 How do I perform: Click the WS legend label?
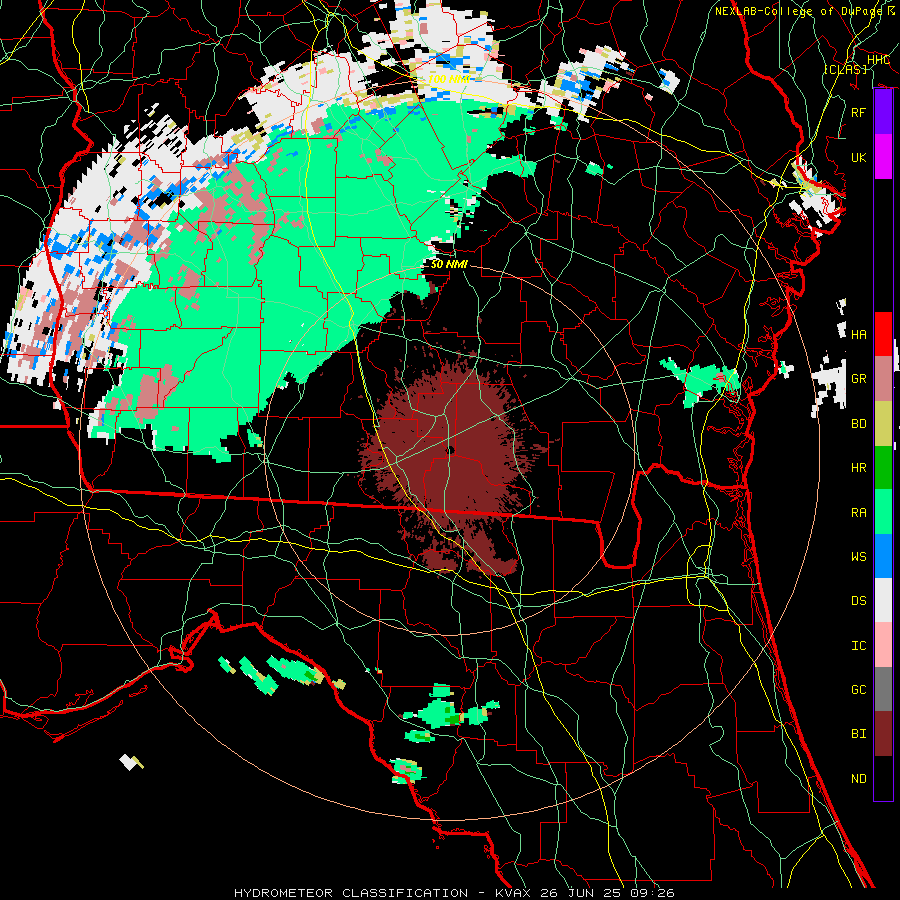click(x=859, y=556)
